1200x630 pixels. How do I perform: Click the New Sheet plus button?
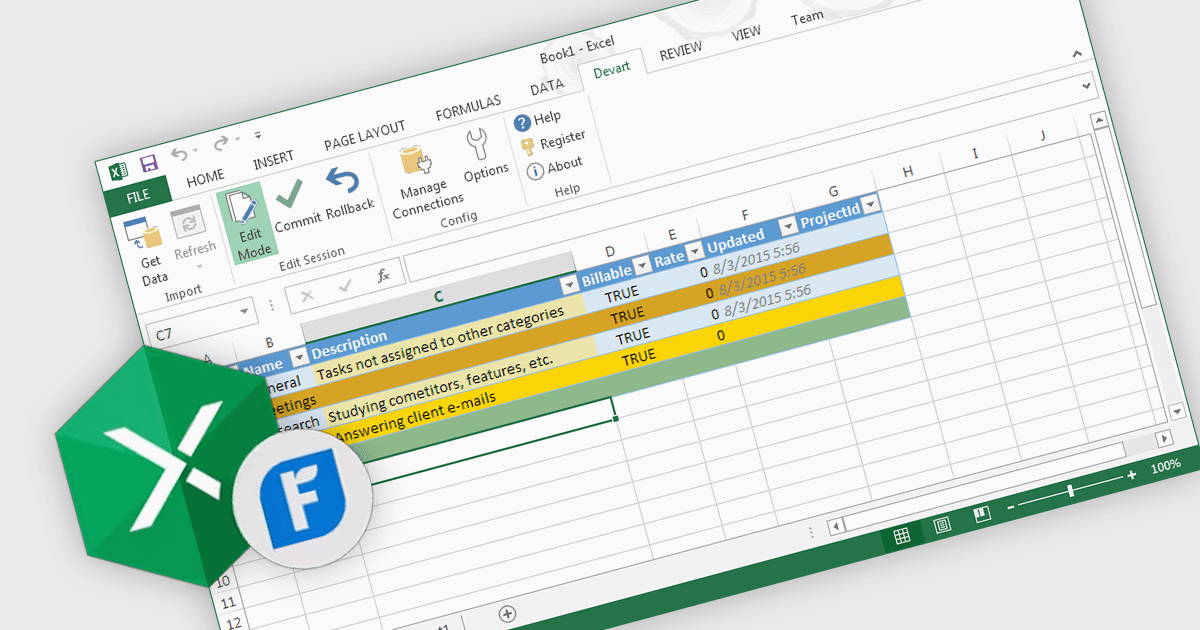[507, 613]
